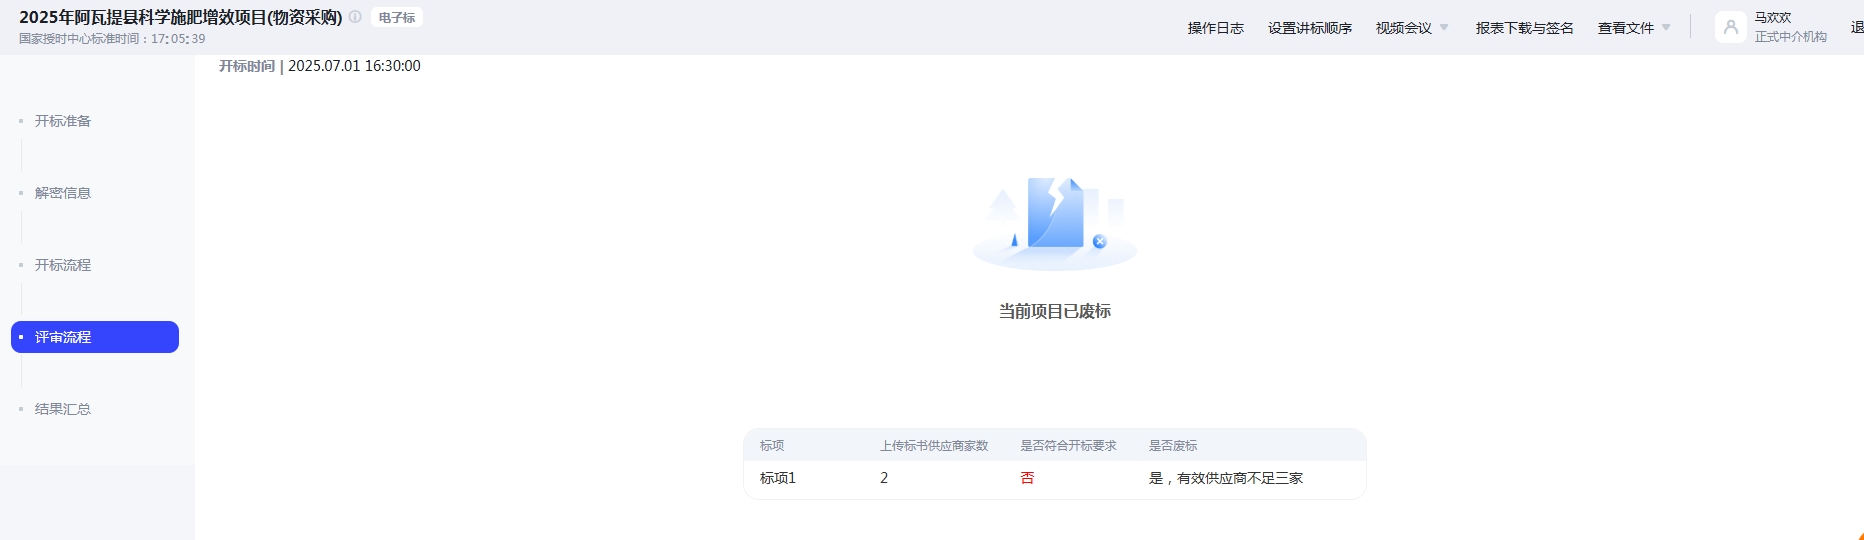Open 设置讲标顺序 in top menu
Screen dimensions: 1864x540
click(x=1310, y=28)
